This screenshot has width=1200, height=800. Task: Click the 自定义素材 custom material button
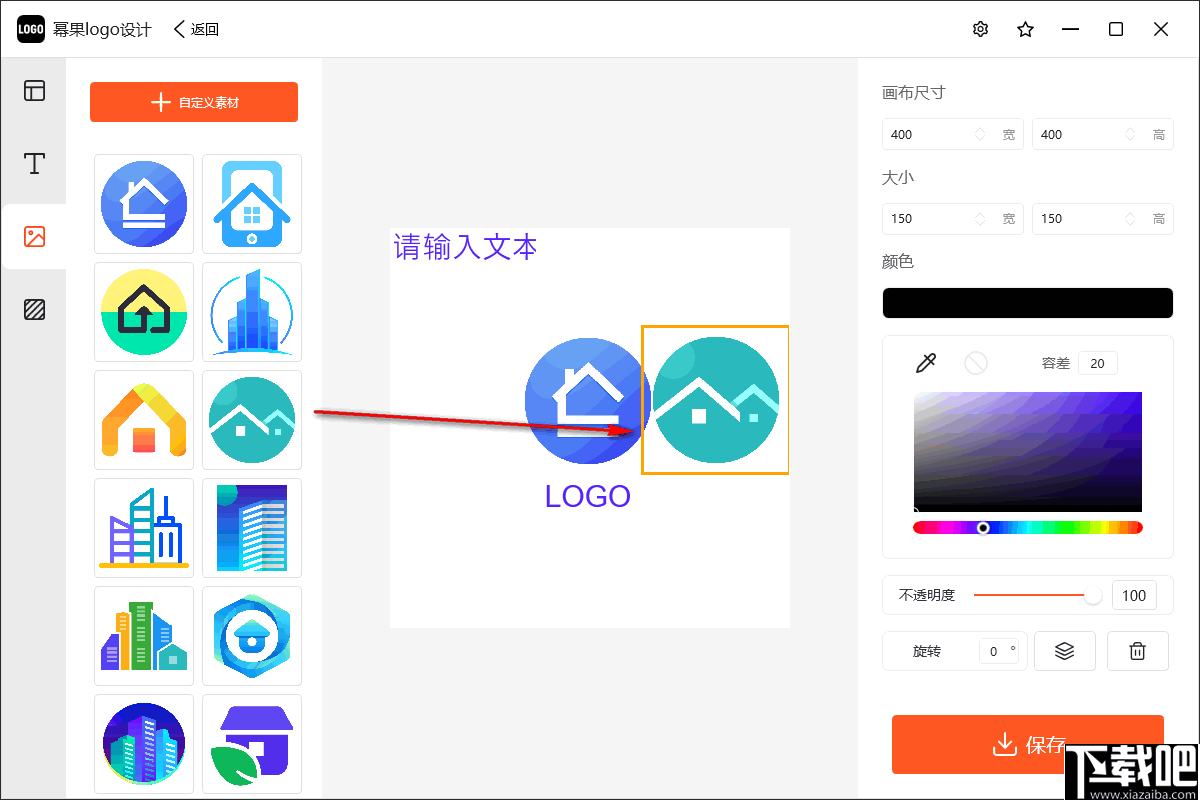(x=193, y=101)
